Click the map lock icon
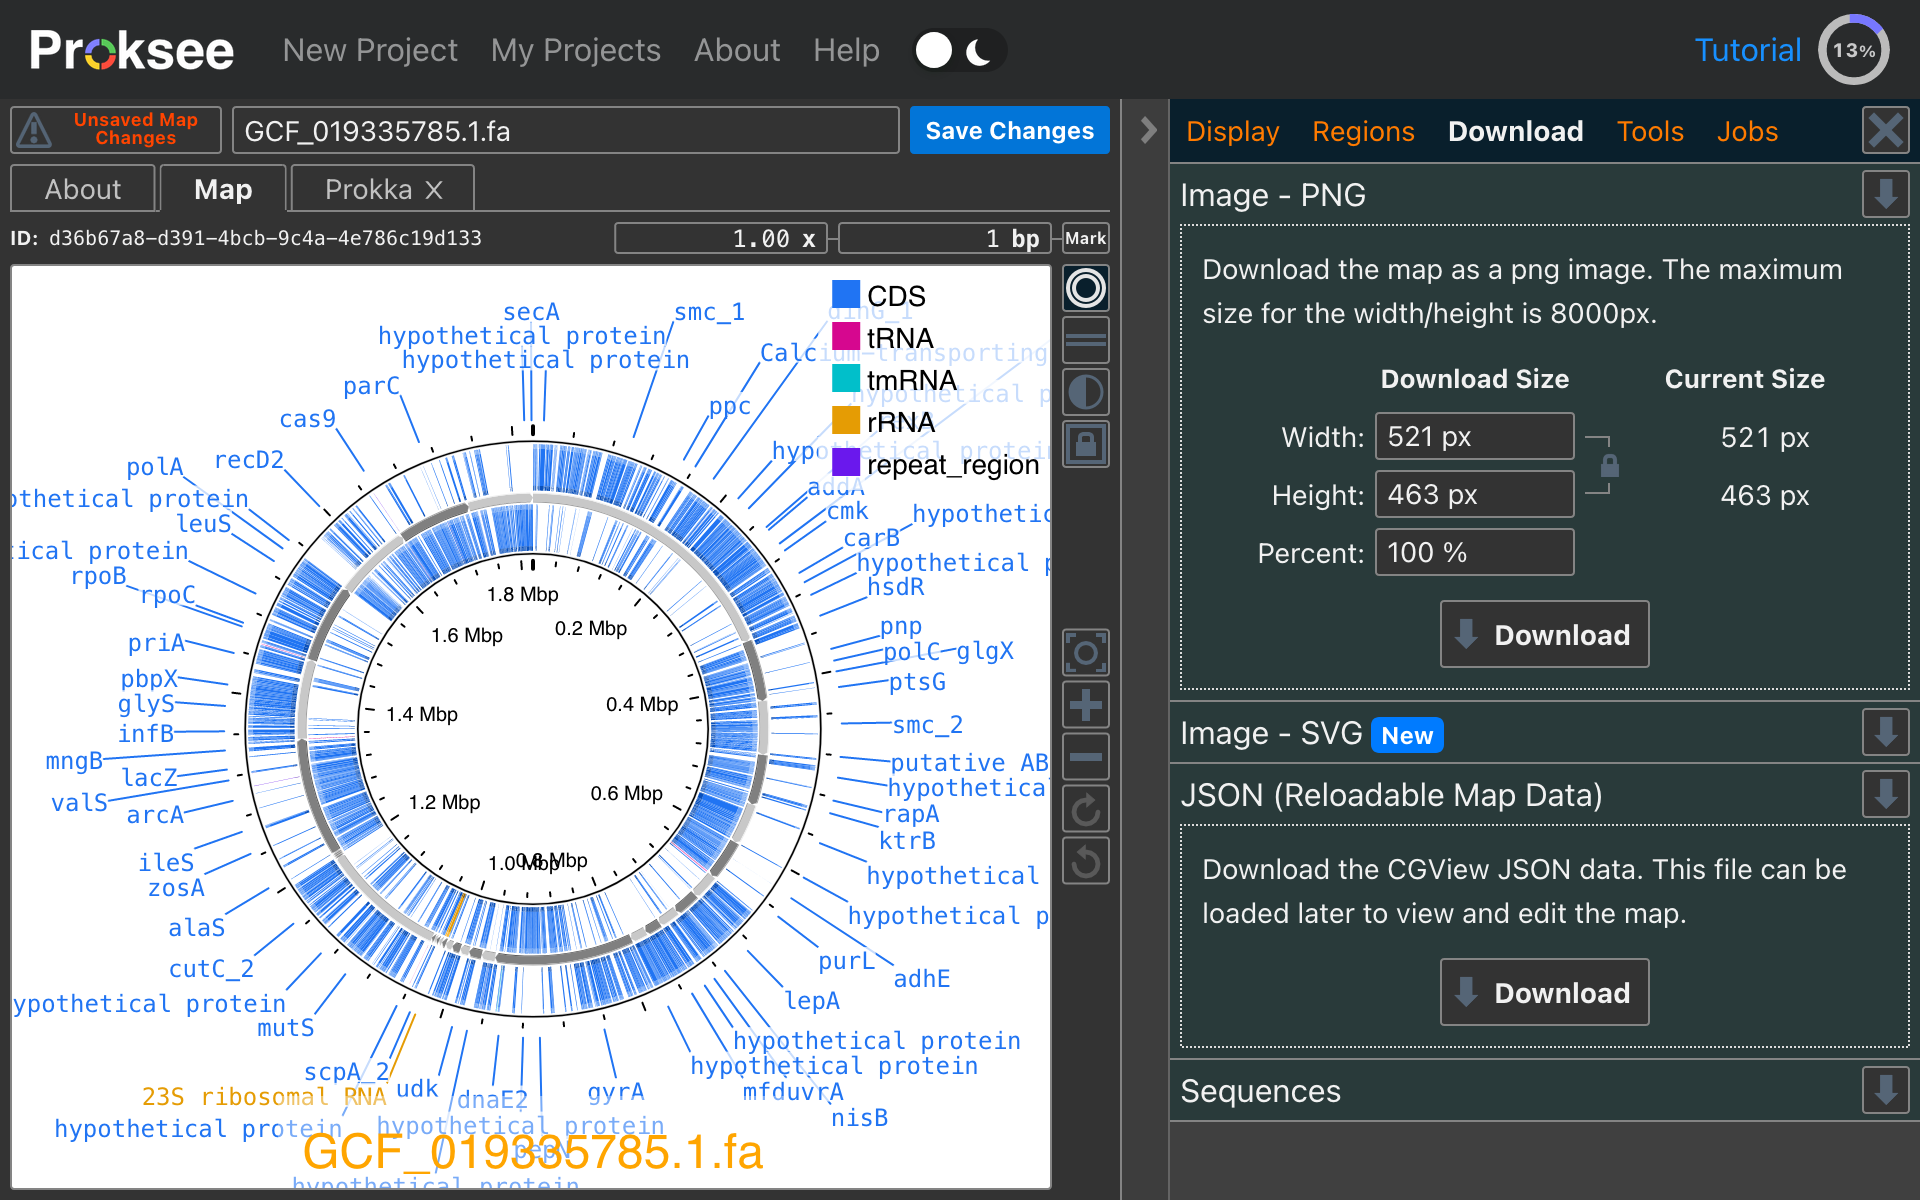Screen dimensions: 1920x1200 point(1085,445)
